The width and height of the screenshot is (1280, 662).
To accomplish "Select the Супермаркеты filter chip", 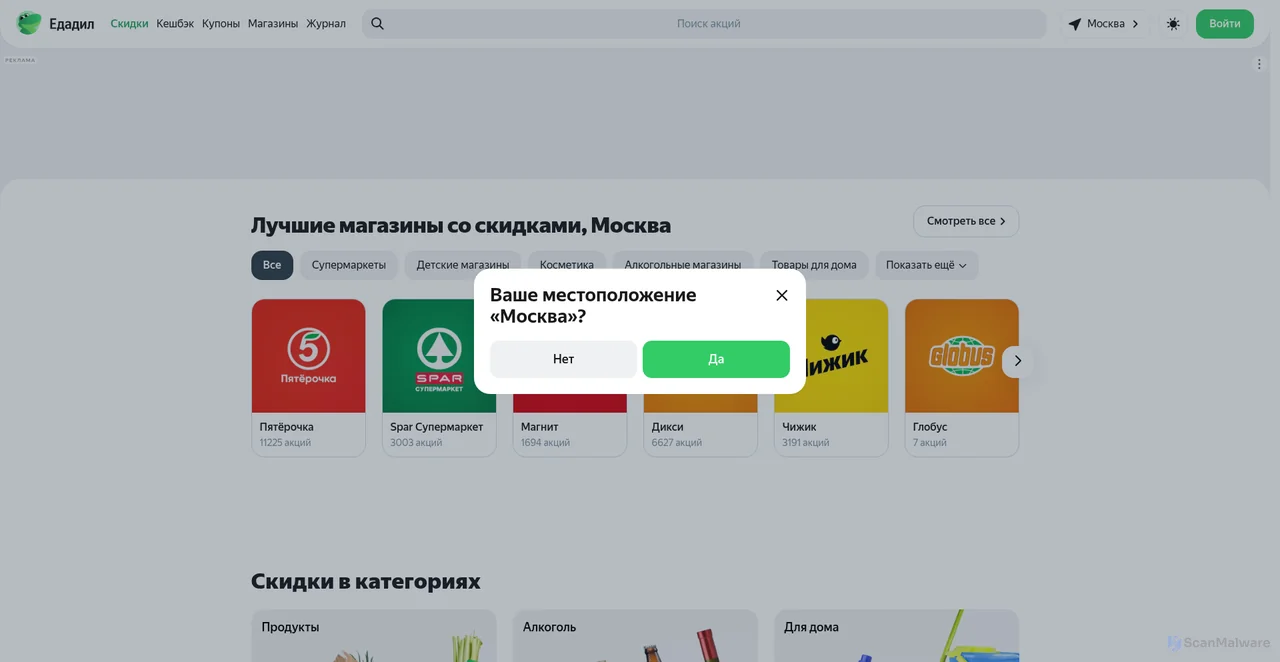I will [349, 265].
